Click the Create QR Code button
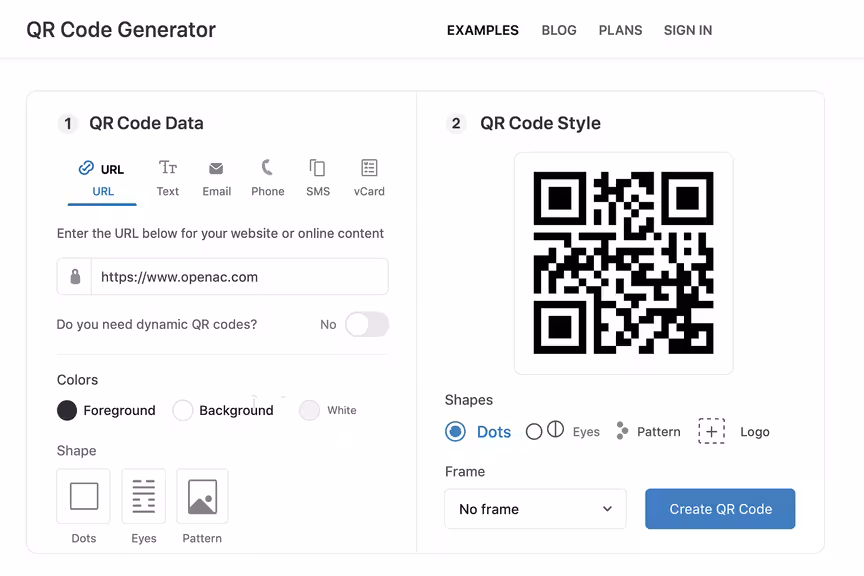 (x=720, y=509)
